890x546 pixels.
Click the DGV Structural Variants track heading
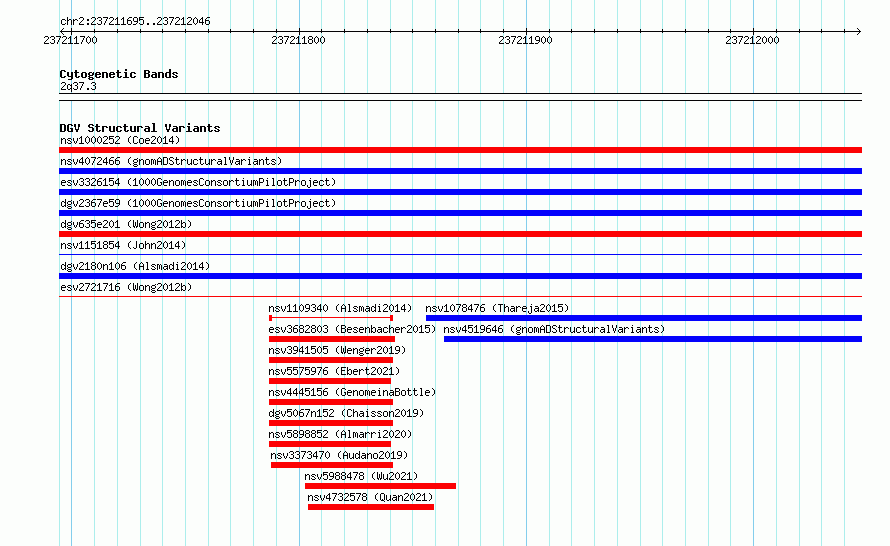pyautogui.click(x=140, y=128)
